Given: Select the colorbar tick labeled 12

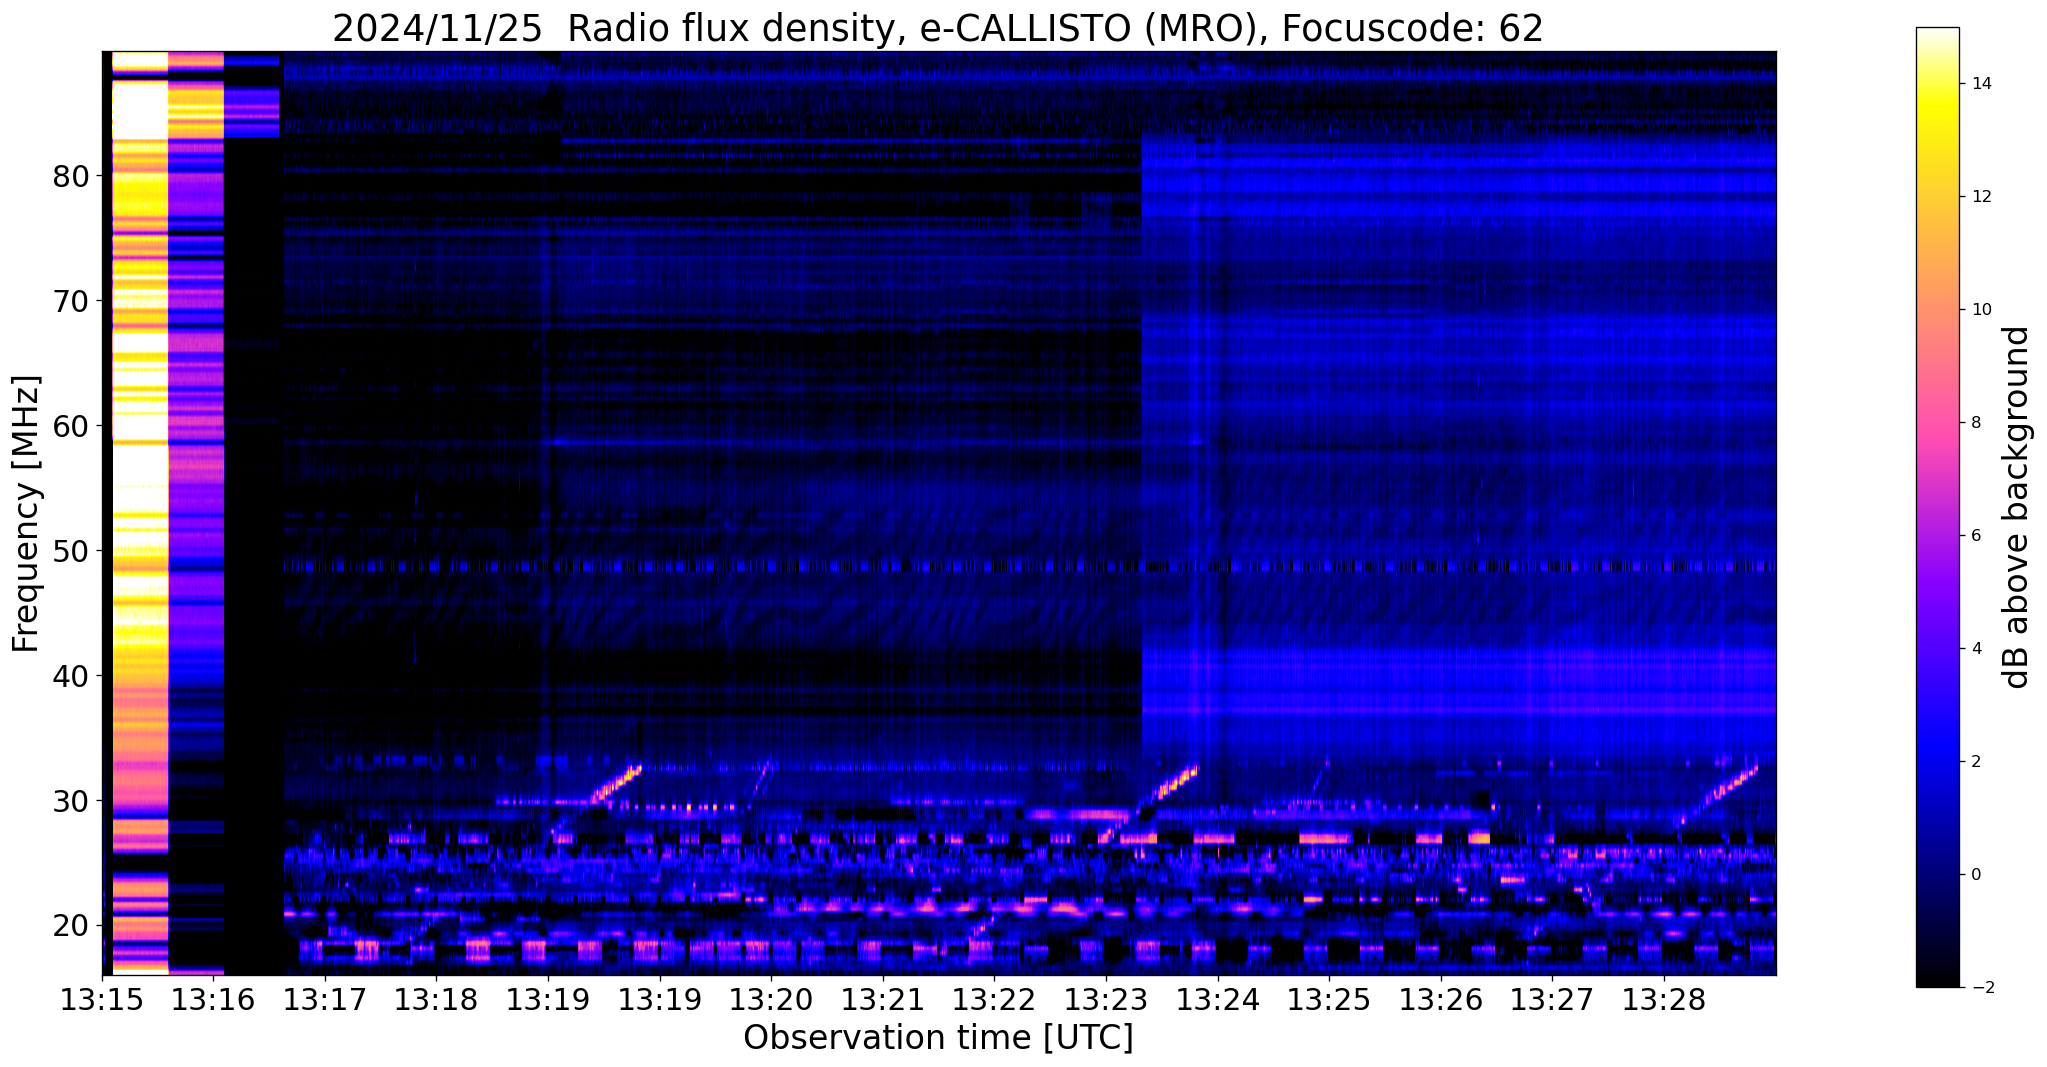Looking at the screenshot, I should [x=1980, y=197].
